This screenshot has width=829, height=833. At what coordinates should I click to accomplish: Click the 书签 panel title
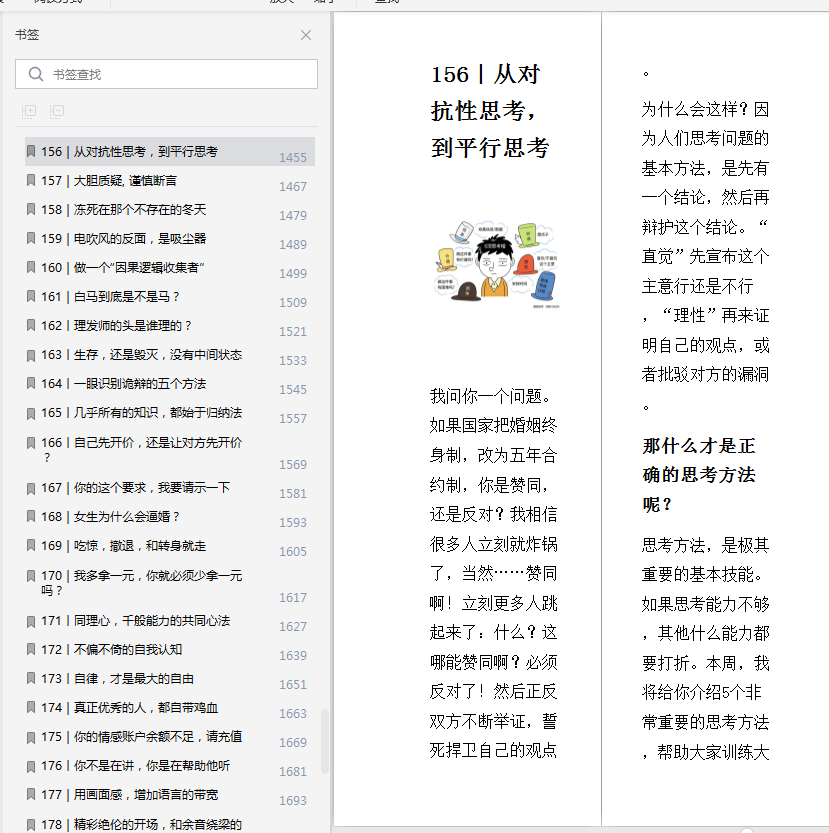[x=27, y=35]
